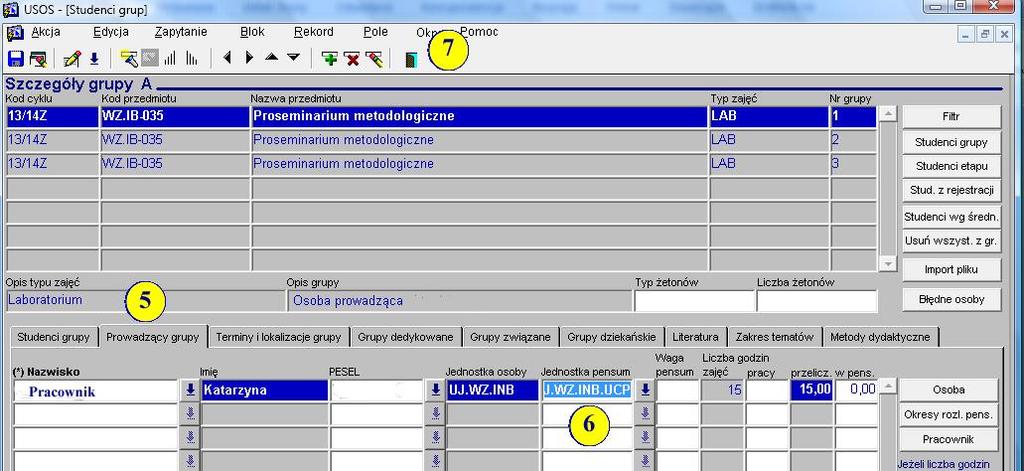Click groups list scrollbar up arrow
Image resolution: width=1024 pixels, height=471 pixels.
click(x=887, y=114)
